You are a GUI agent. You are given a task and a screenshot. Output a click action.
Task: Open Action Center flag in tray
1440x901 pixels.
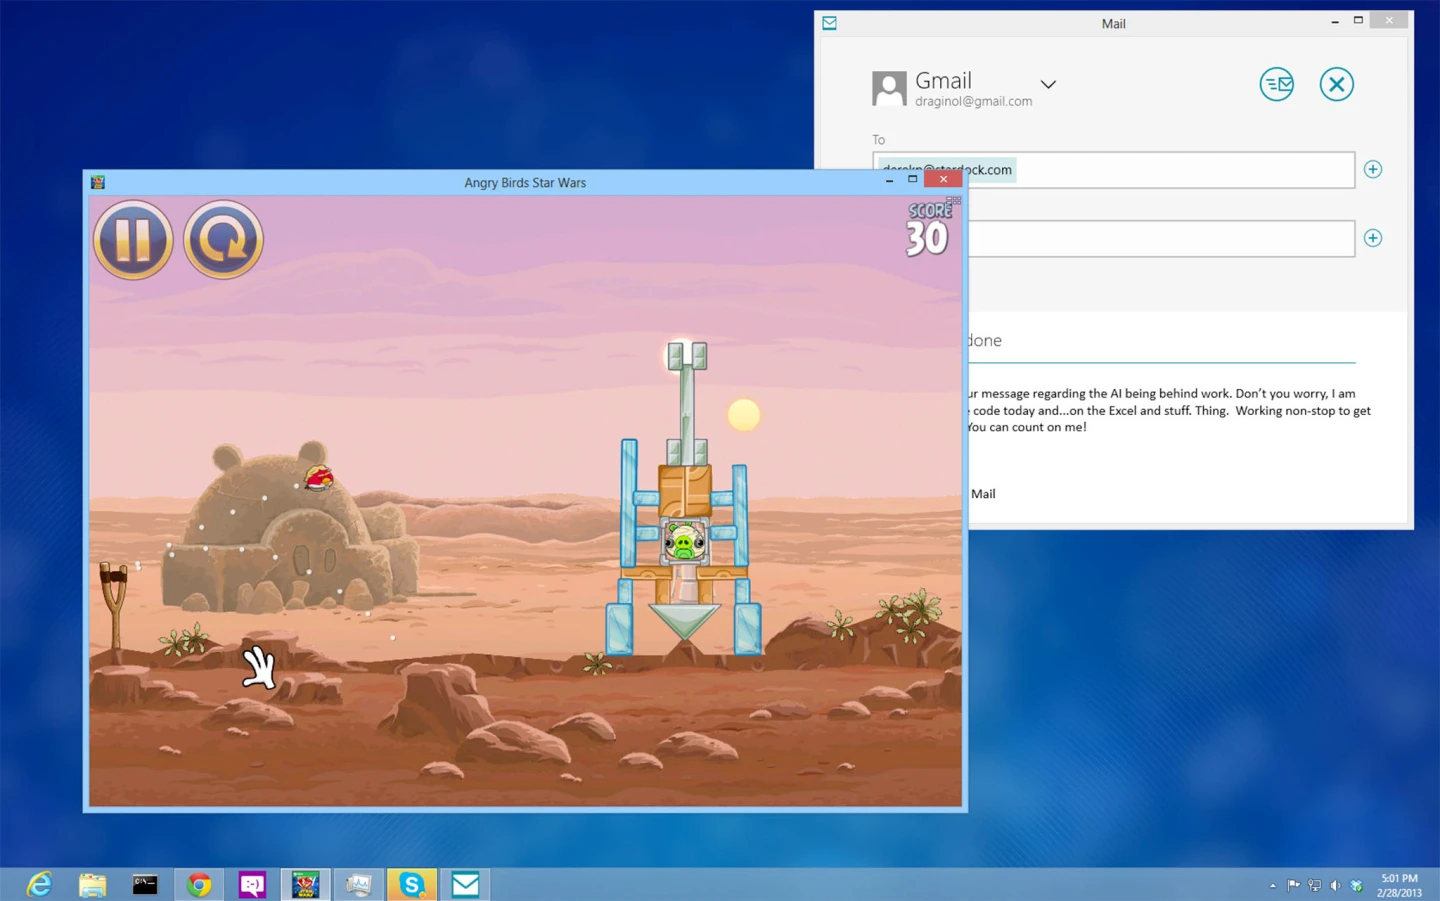coord(1293,885)
